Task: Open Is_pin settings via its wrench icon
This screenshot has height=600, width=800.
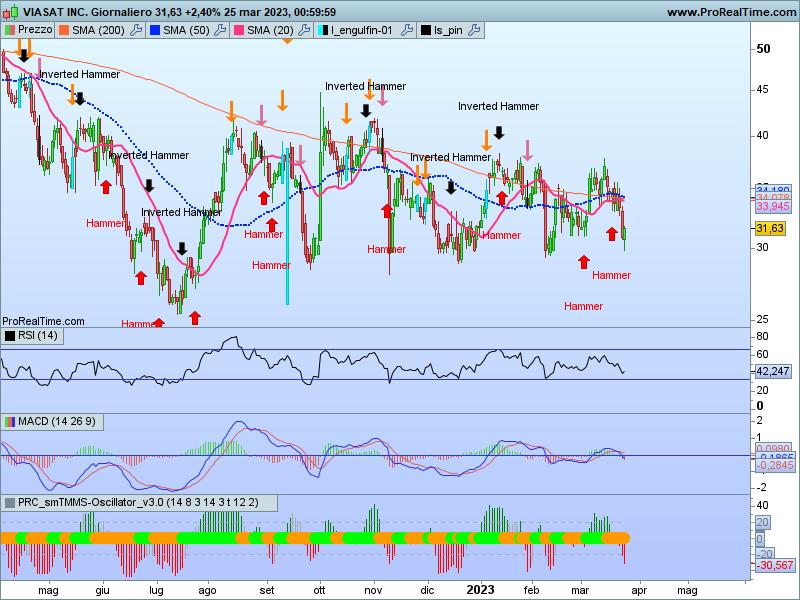Action: click(x=474, y=30)
